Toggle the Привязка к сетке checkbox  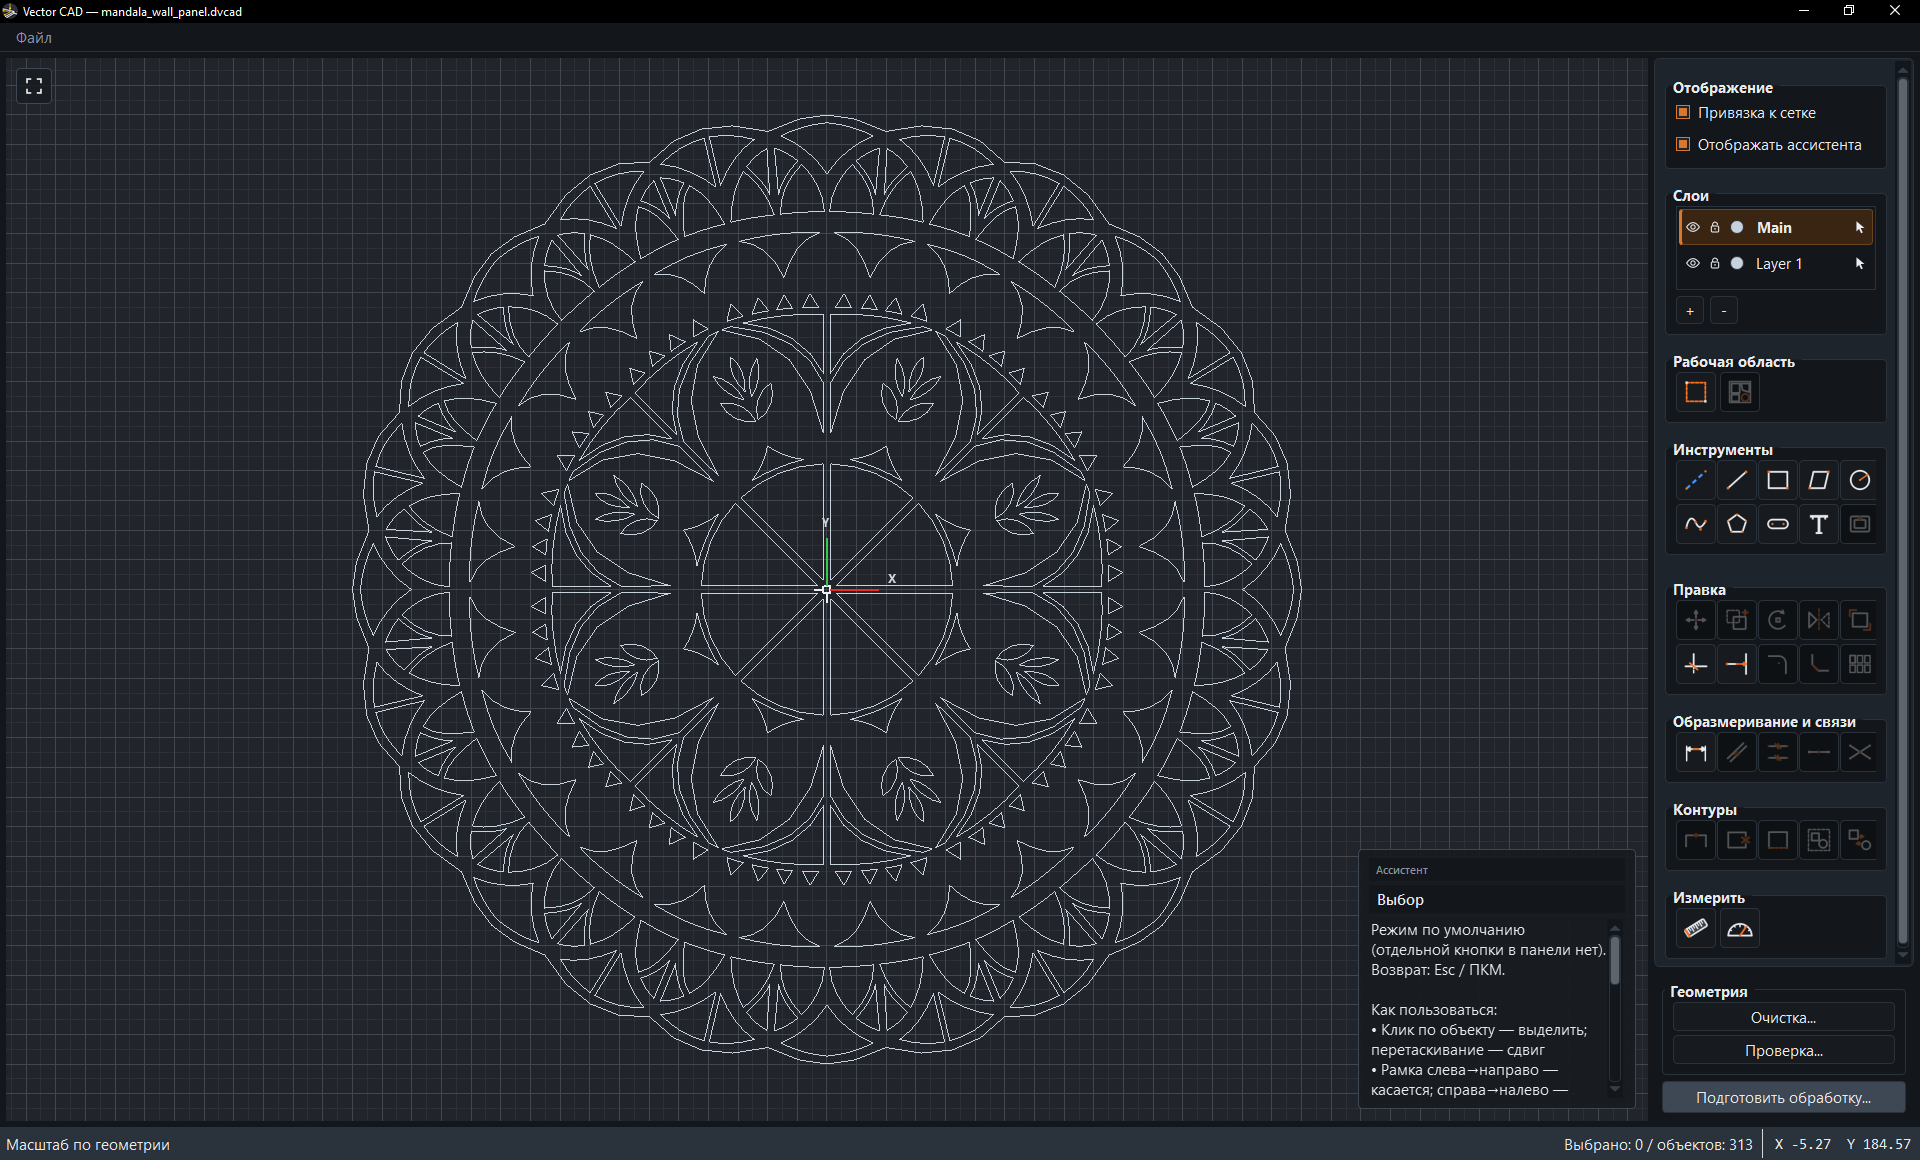pyautogui.click(x=1683, y=113)
